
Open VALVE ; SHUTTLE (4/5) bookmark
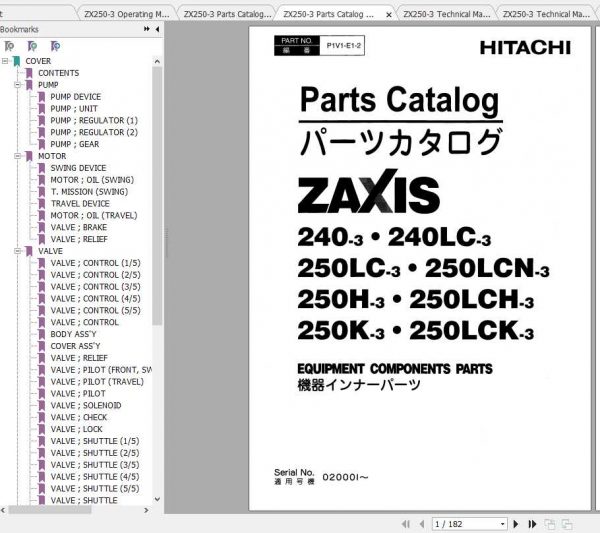[x=95, y=476]
